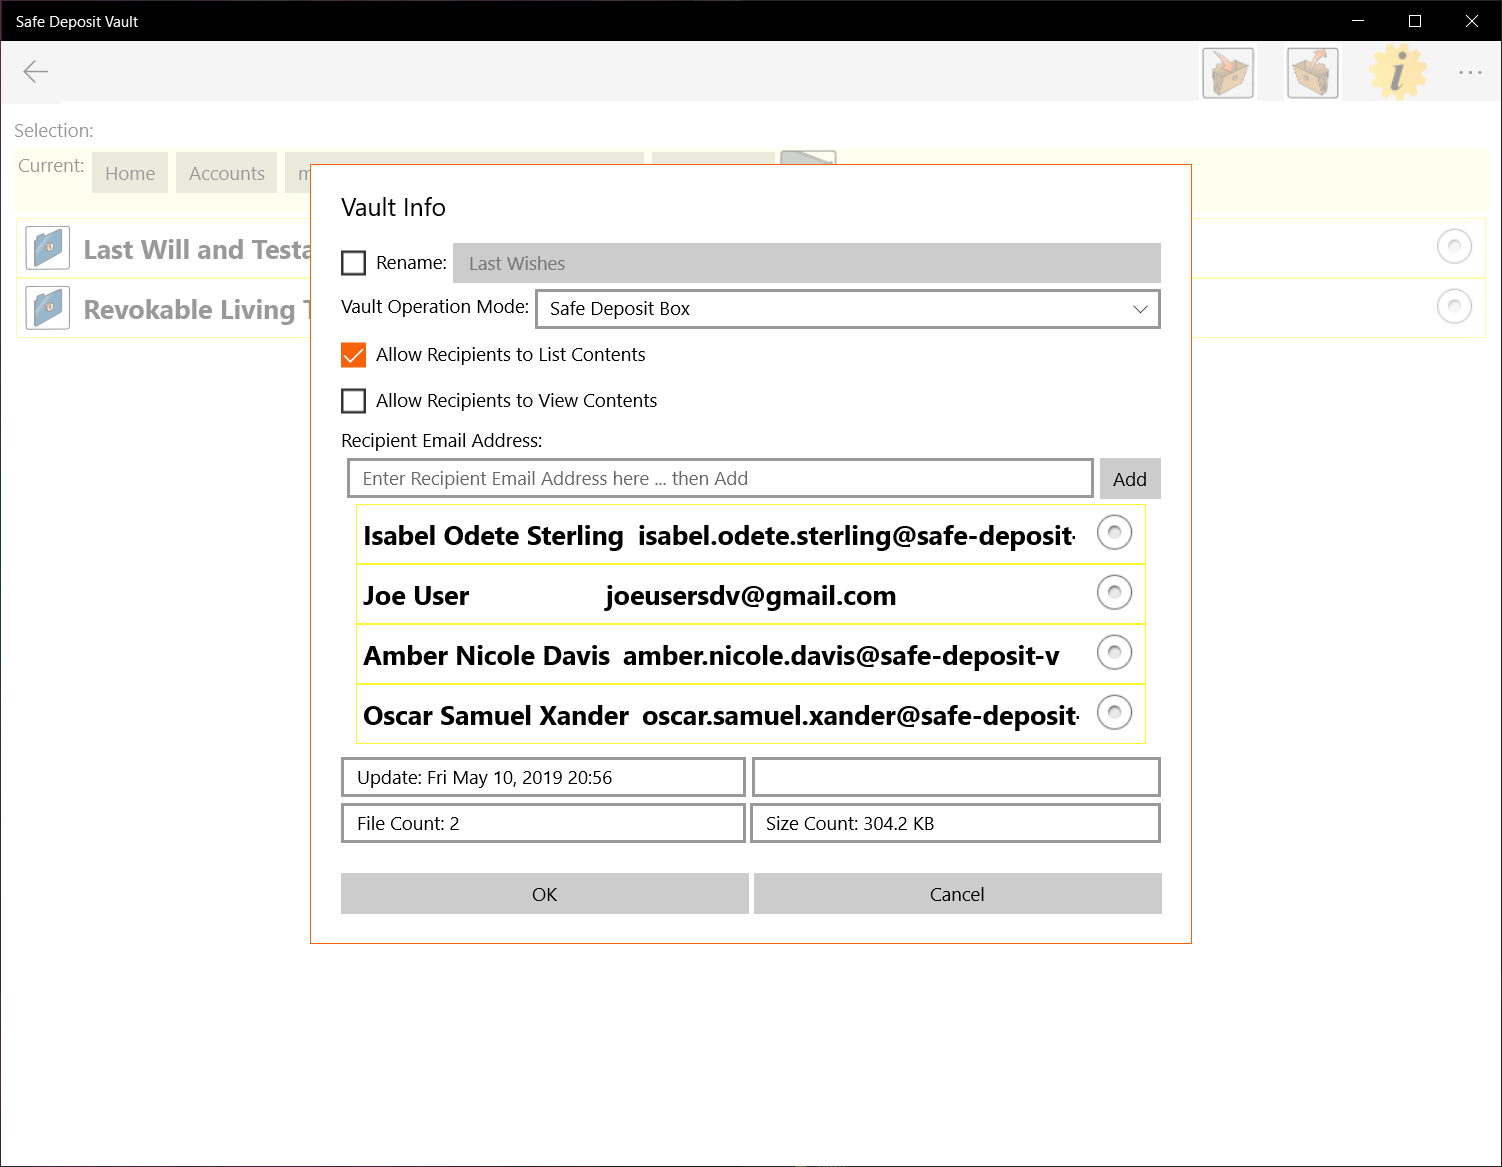
Task: Go to Home in the Current path
Action: pos(130,173)
